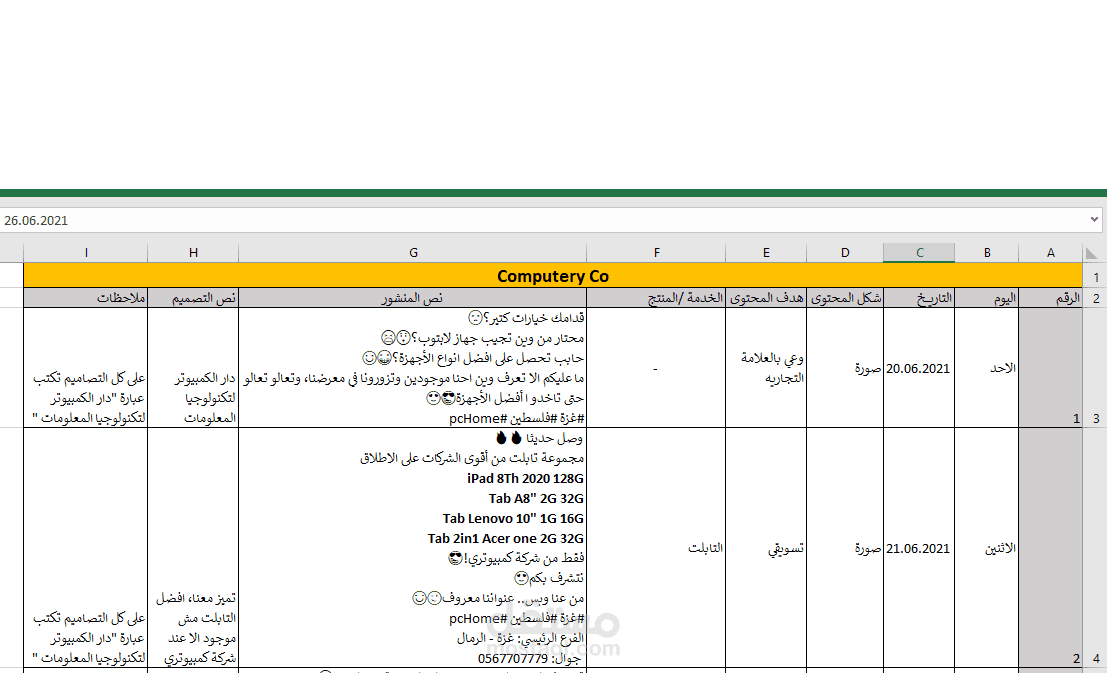The width and height of the screenshot is (1107, 673).
Task: Click the شكل المحتوى header cell
Action: [x=845, y=298]
